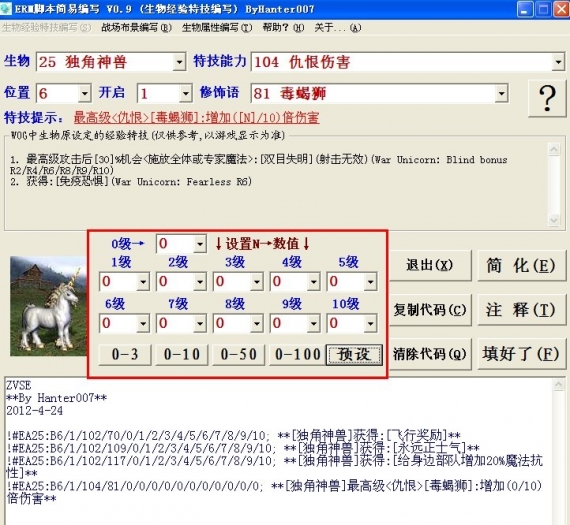Open the 帮助 help menu

[284, 28]
